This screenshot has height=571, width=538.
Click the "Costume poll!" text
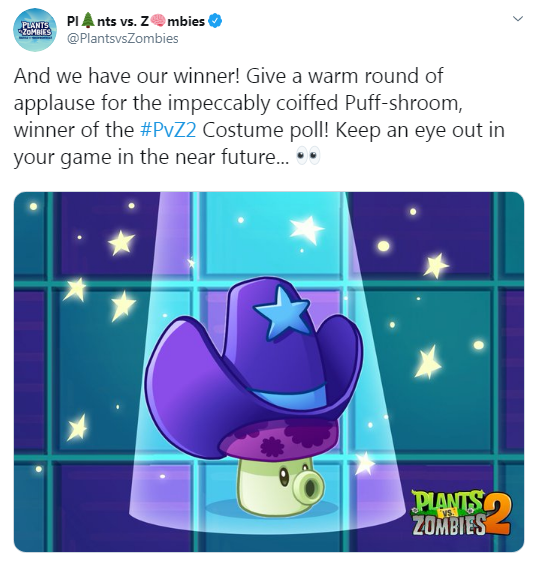pos(266,130)
